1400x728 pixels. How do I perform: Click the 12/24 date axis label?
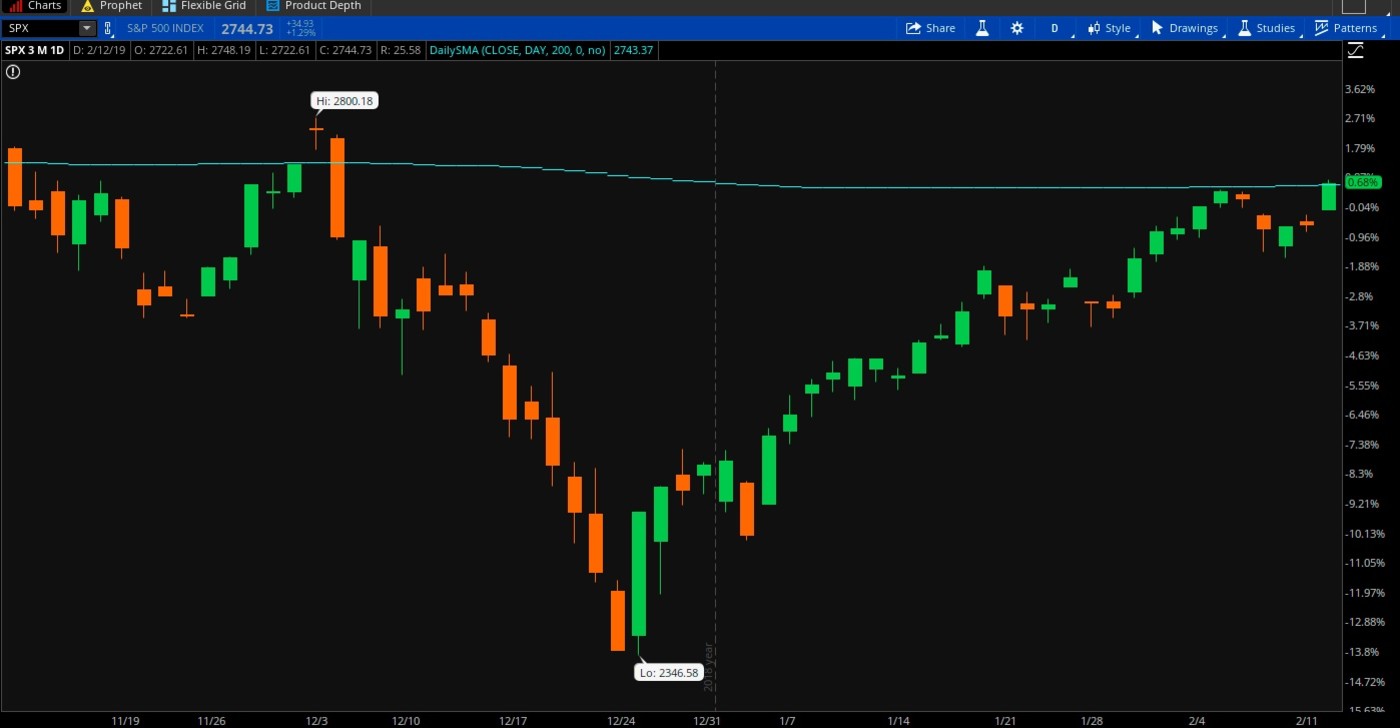[x=621, y=720]
